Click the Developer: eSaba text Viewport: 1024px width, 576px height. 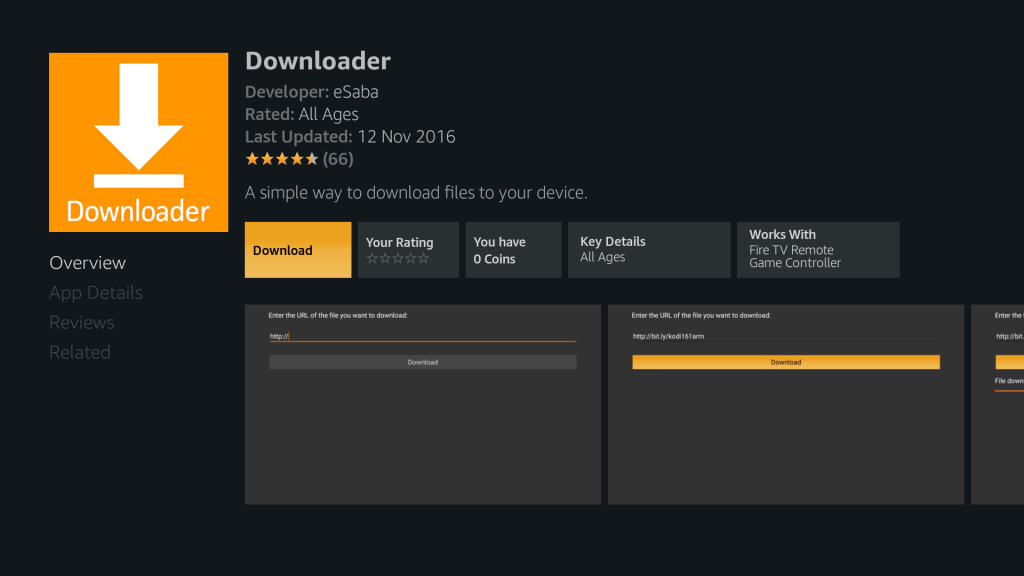coord(312,91)
